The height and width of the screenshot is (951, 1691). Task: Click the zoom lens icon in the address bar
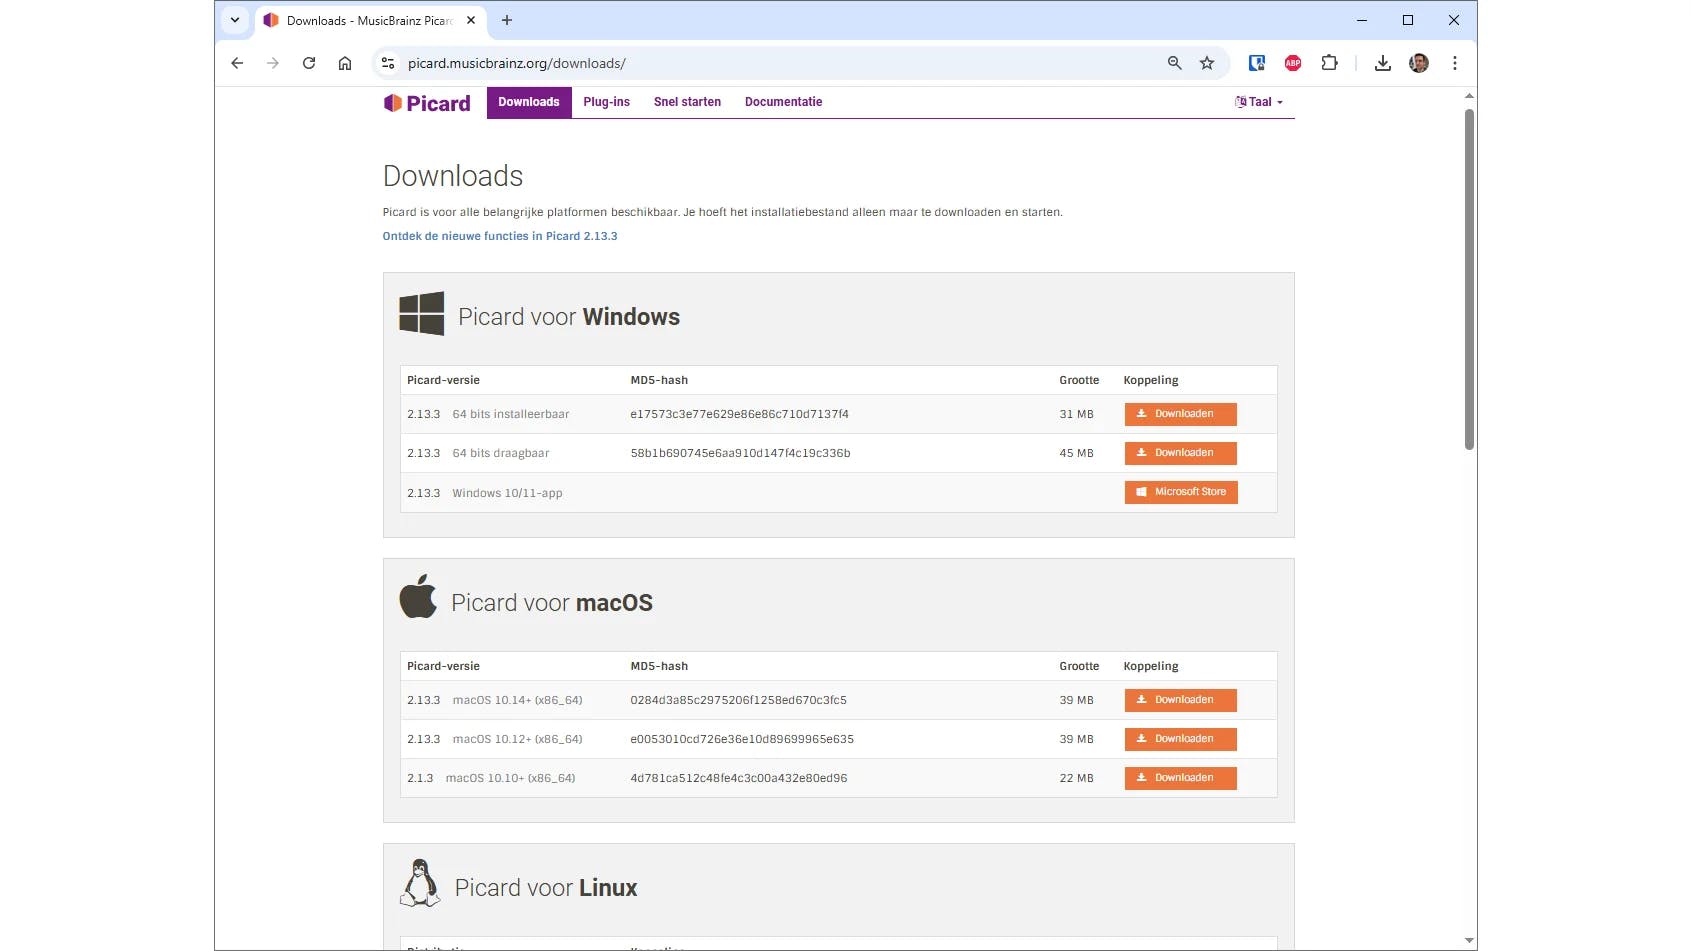(x=1173, y=63)
